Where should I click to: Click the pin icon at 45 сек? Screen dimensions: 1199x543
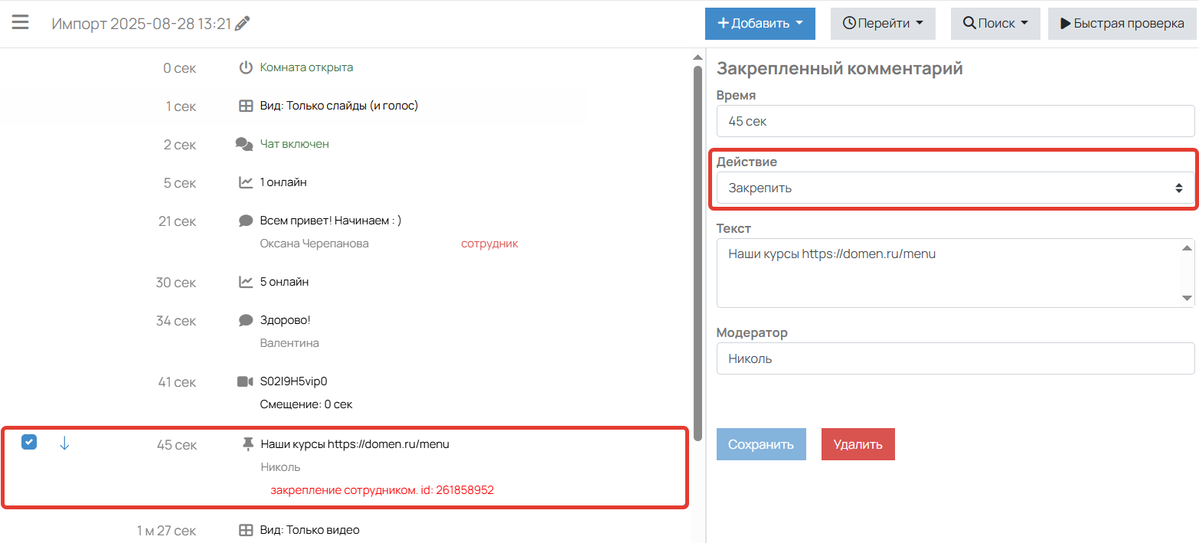click(246, 444)
